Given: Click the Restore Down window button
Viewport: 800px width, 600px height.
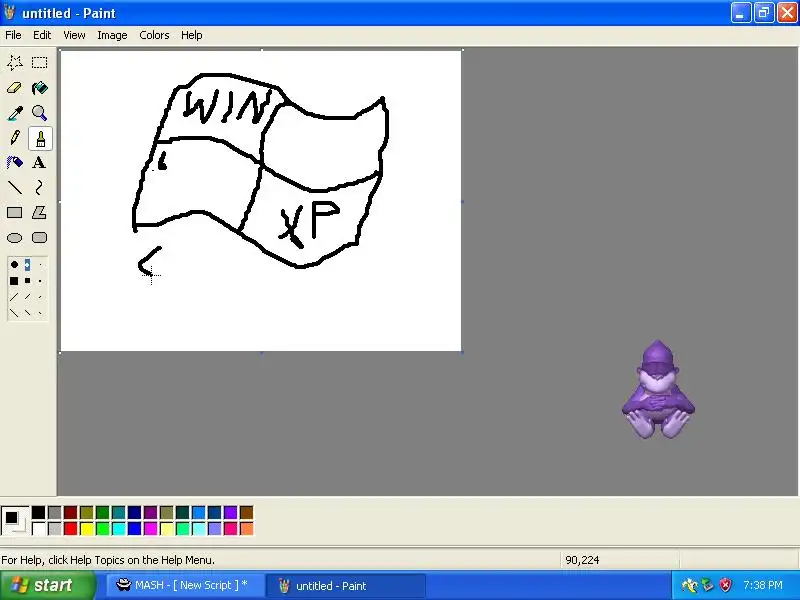Looking at the screenshot, I should [x=764, y=13].
